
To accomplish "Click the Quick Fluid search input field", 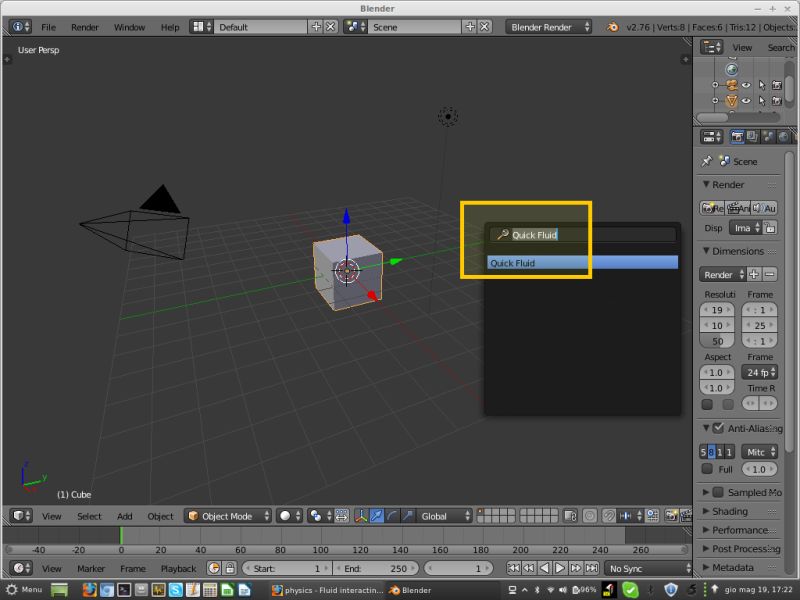I will (580, 232).
